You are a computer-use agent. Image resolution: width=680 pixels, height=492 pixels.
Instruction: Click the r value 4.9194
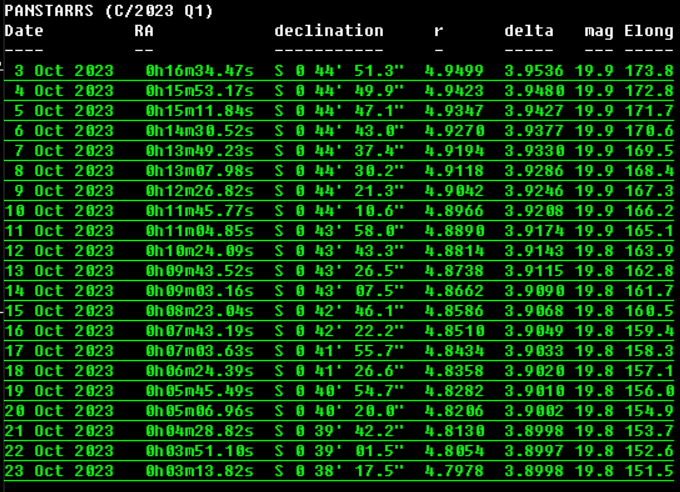point(459,151)
